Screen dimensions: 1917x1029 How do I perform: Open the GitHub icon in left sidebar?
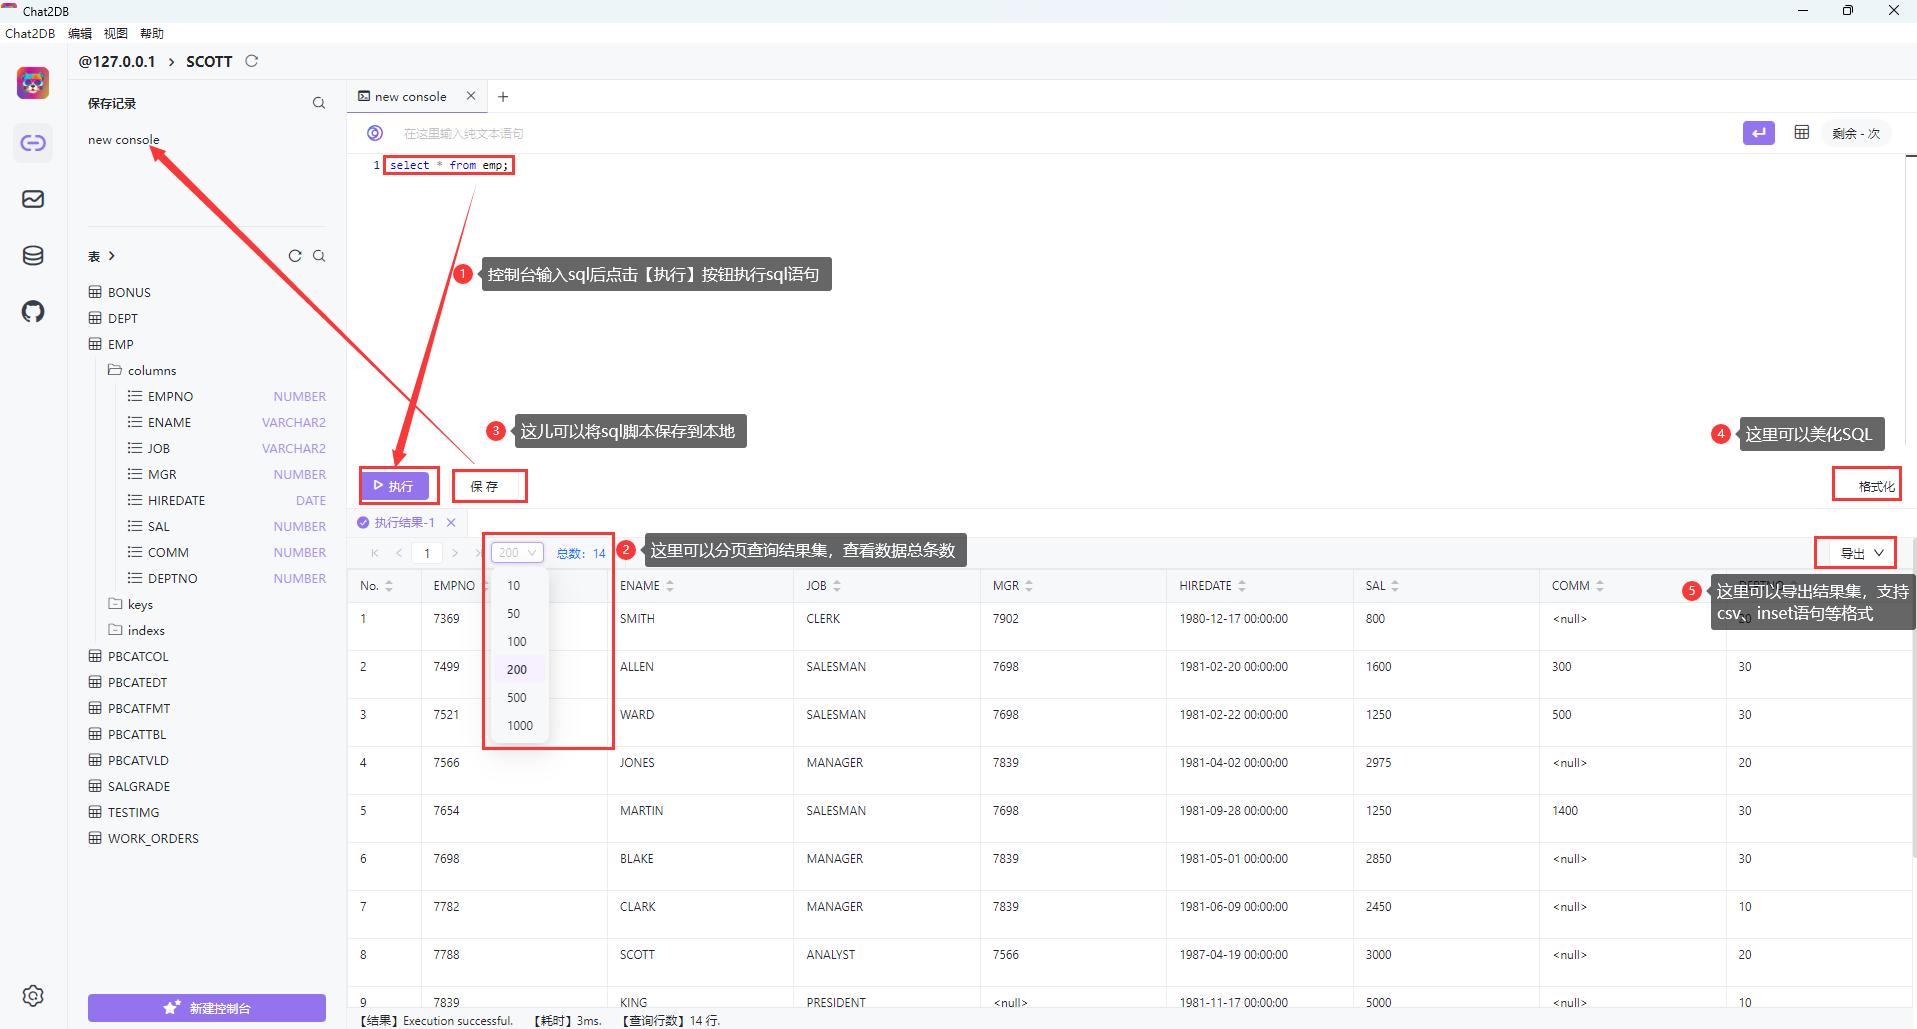pos(33,311)
